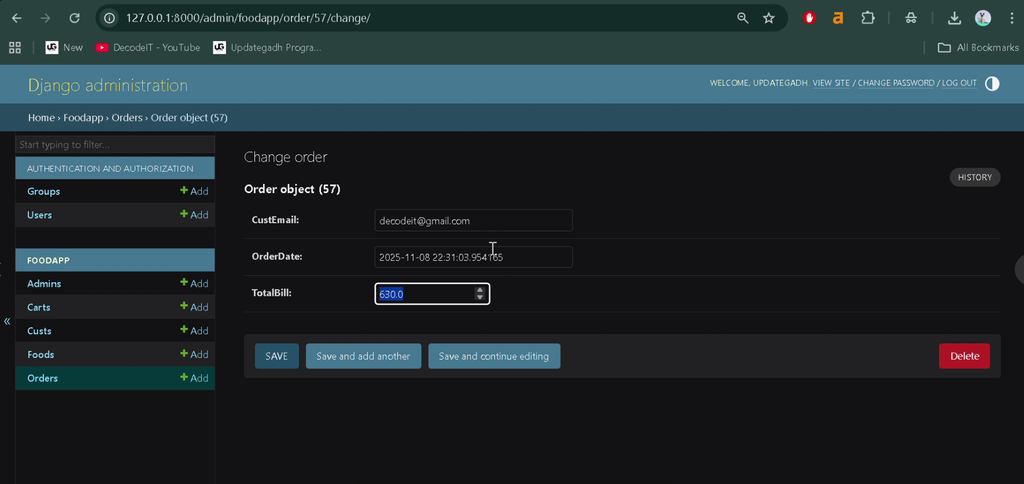The height and width of the screenshot is (484, 1024).
Task: Add a new Admin via the plus Add link
Action: click(x=195, y=283)
